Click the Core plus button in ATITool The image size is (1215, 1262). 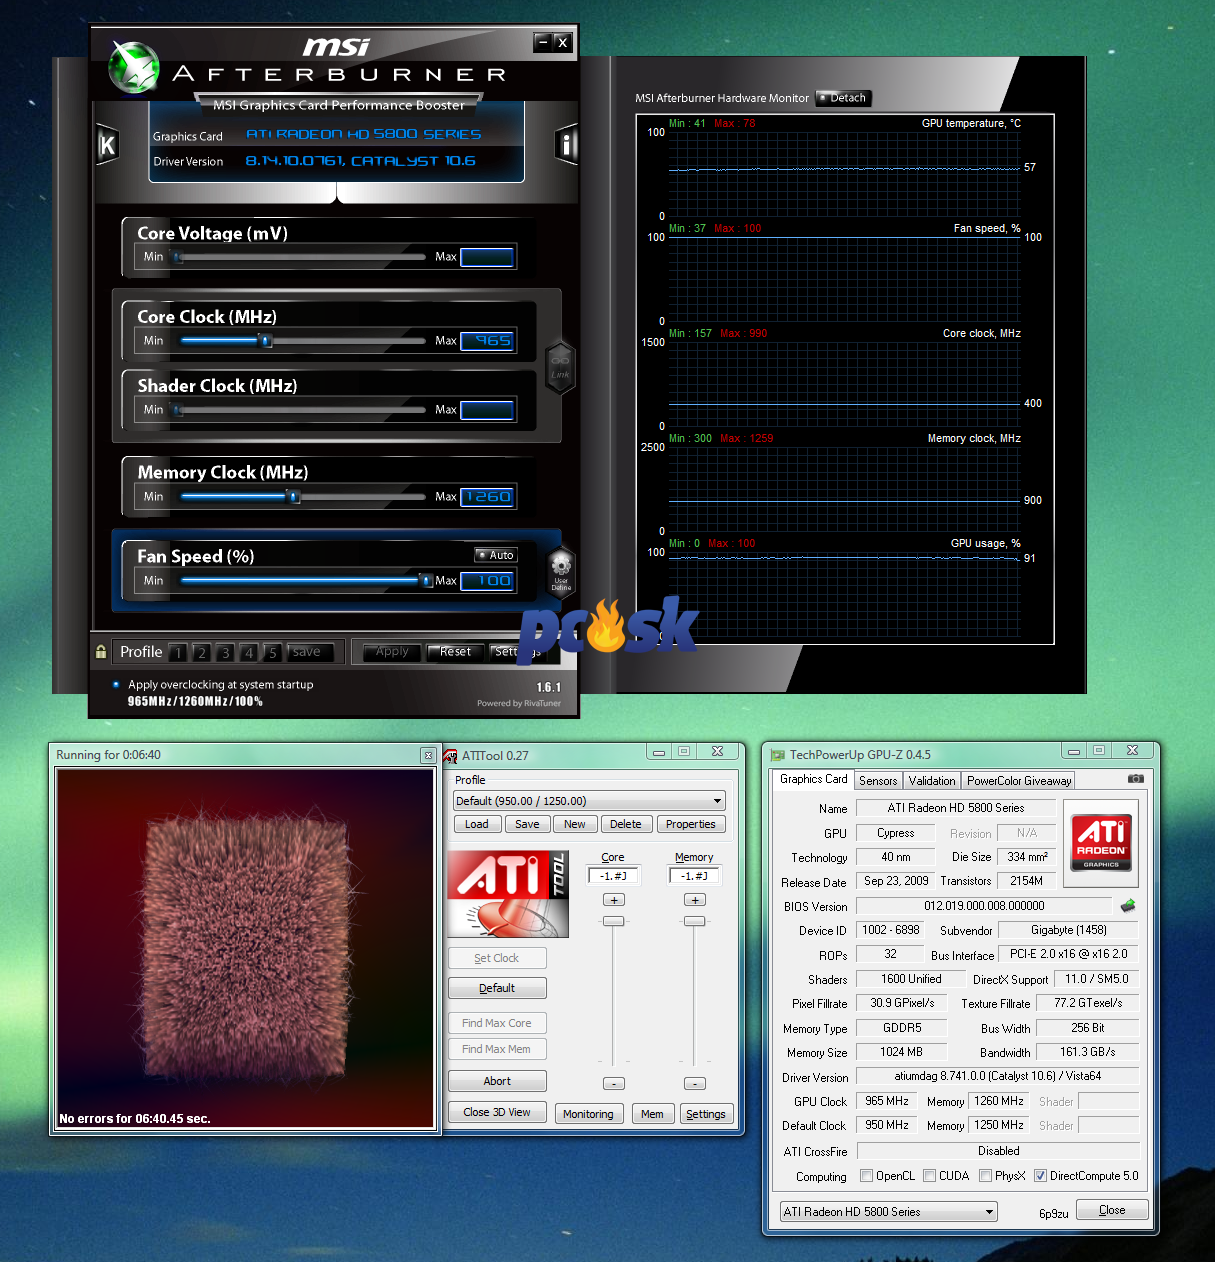[614, 900]
